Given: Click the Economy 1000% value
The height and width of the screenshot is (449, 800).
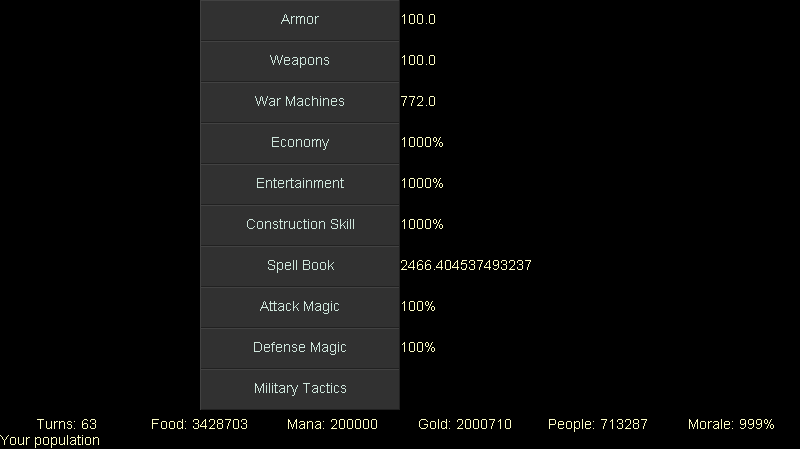Looking at the screenshot, I should (x=422, y=143).
